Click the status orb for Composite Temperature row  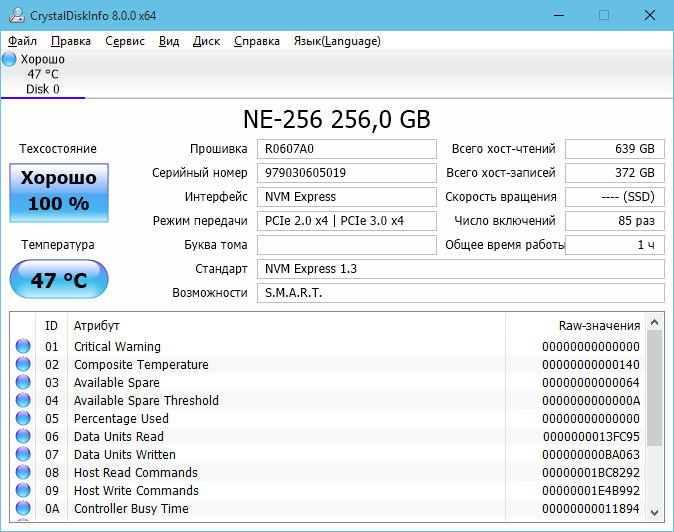pyautogui.click(x=23, y=364)
